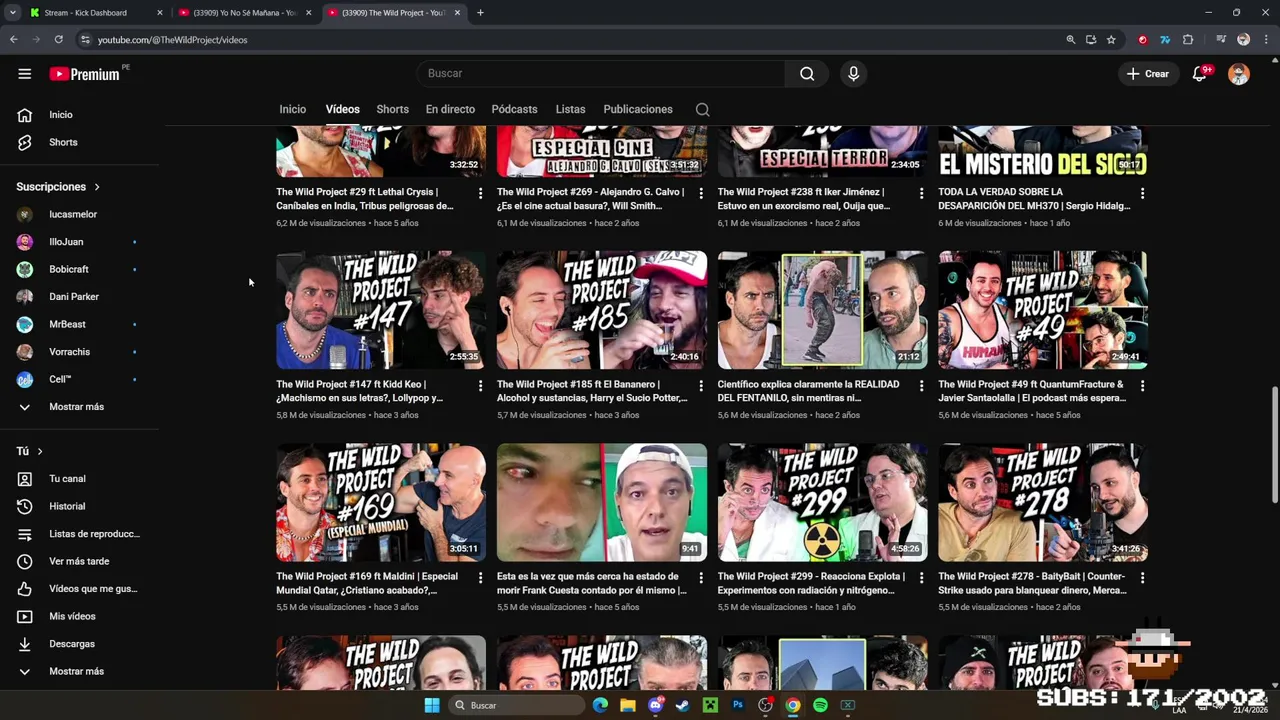This screenshot has height=720, width=1280.
Task: Open the hamburger guide menu
Action: [24, 73]
